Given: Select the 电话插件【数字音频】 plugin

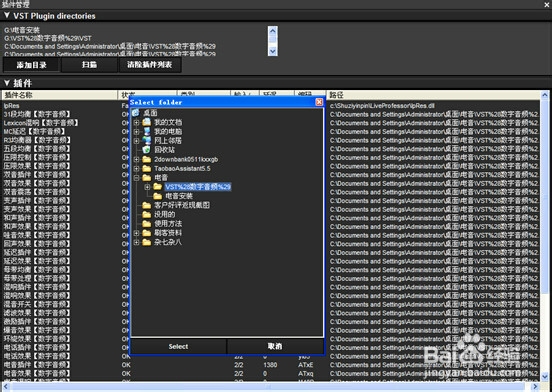Looking at the screenshot, I should 37,347.
